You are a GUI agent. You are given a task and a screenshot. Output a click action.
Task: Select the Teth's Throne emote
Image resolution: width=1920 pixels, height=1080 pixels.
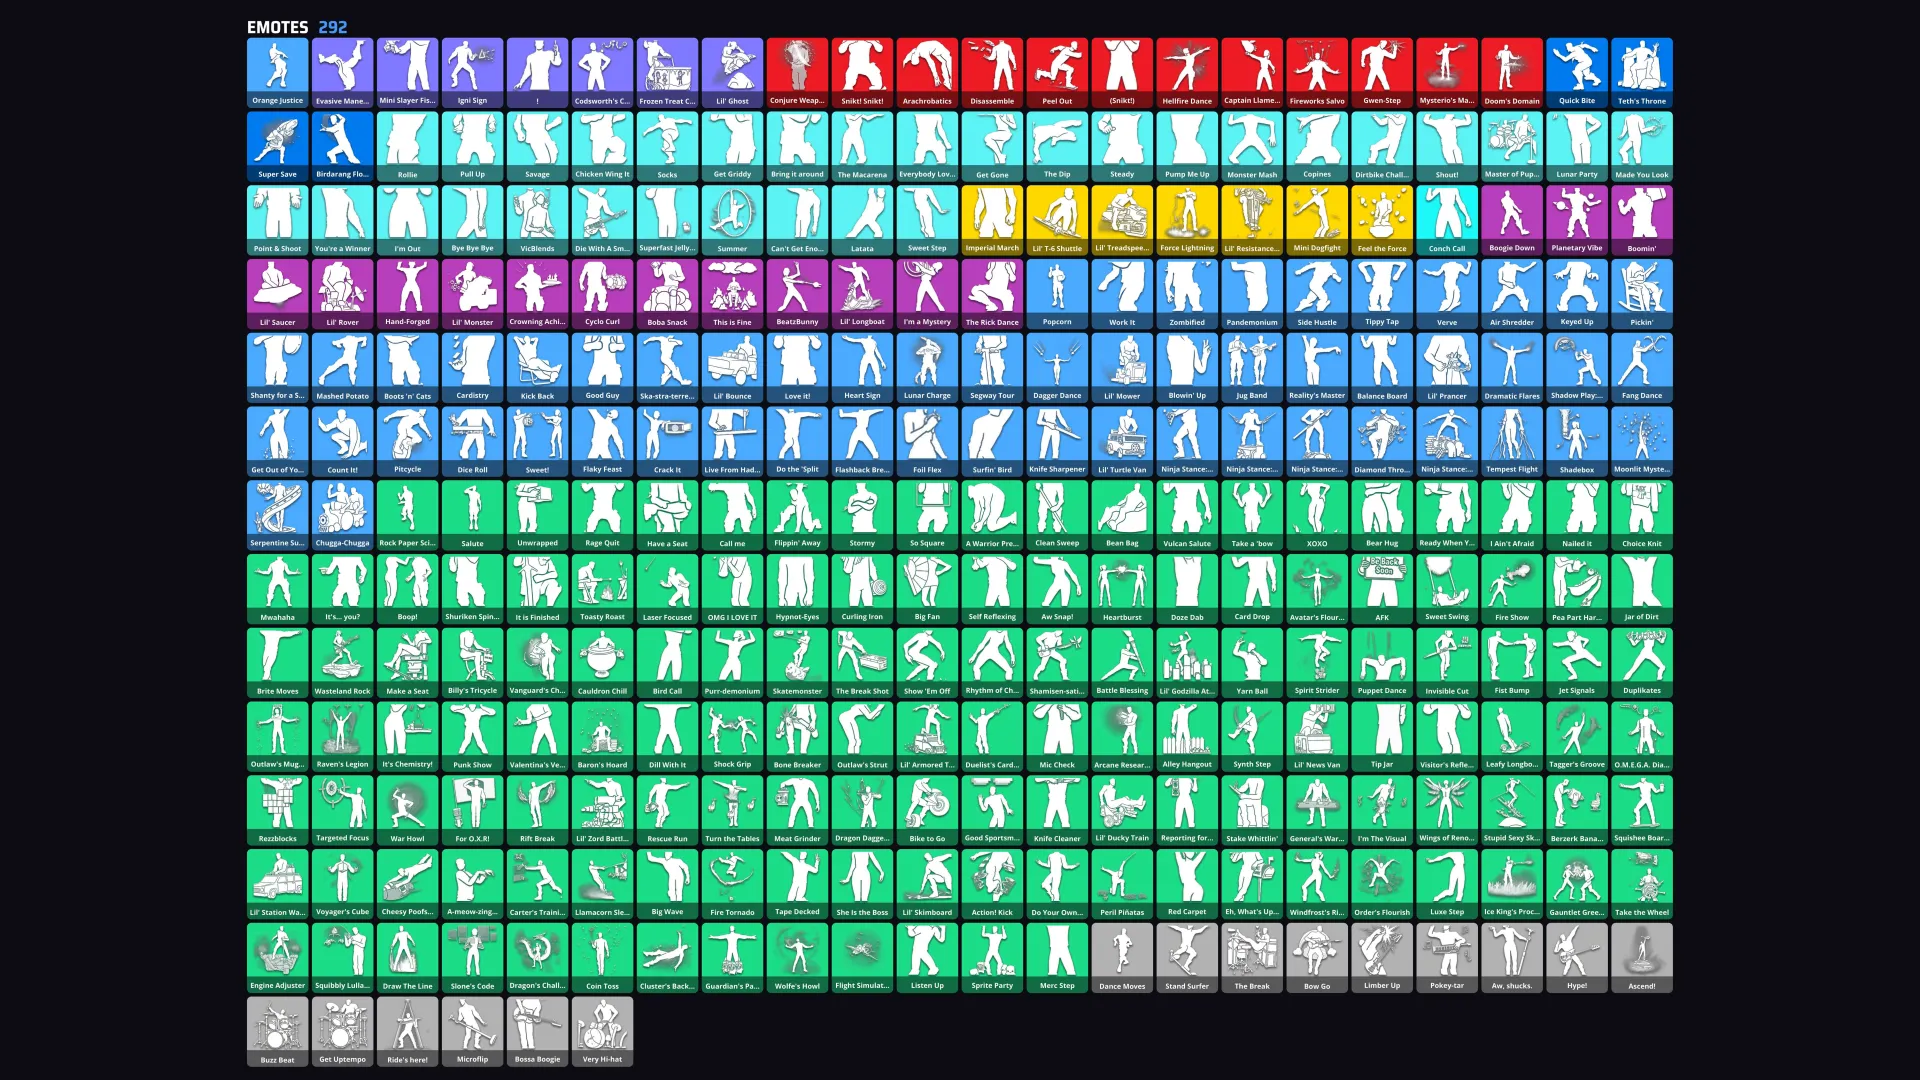[1642, 73]
